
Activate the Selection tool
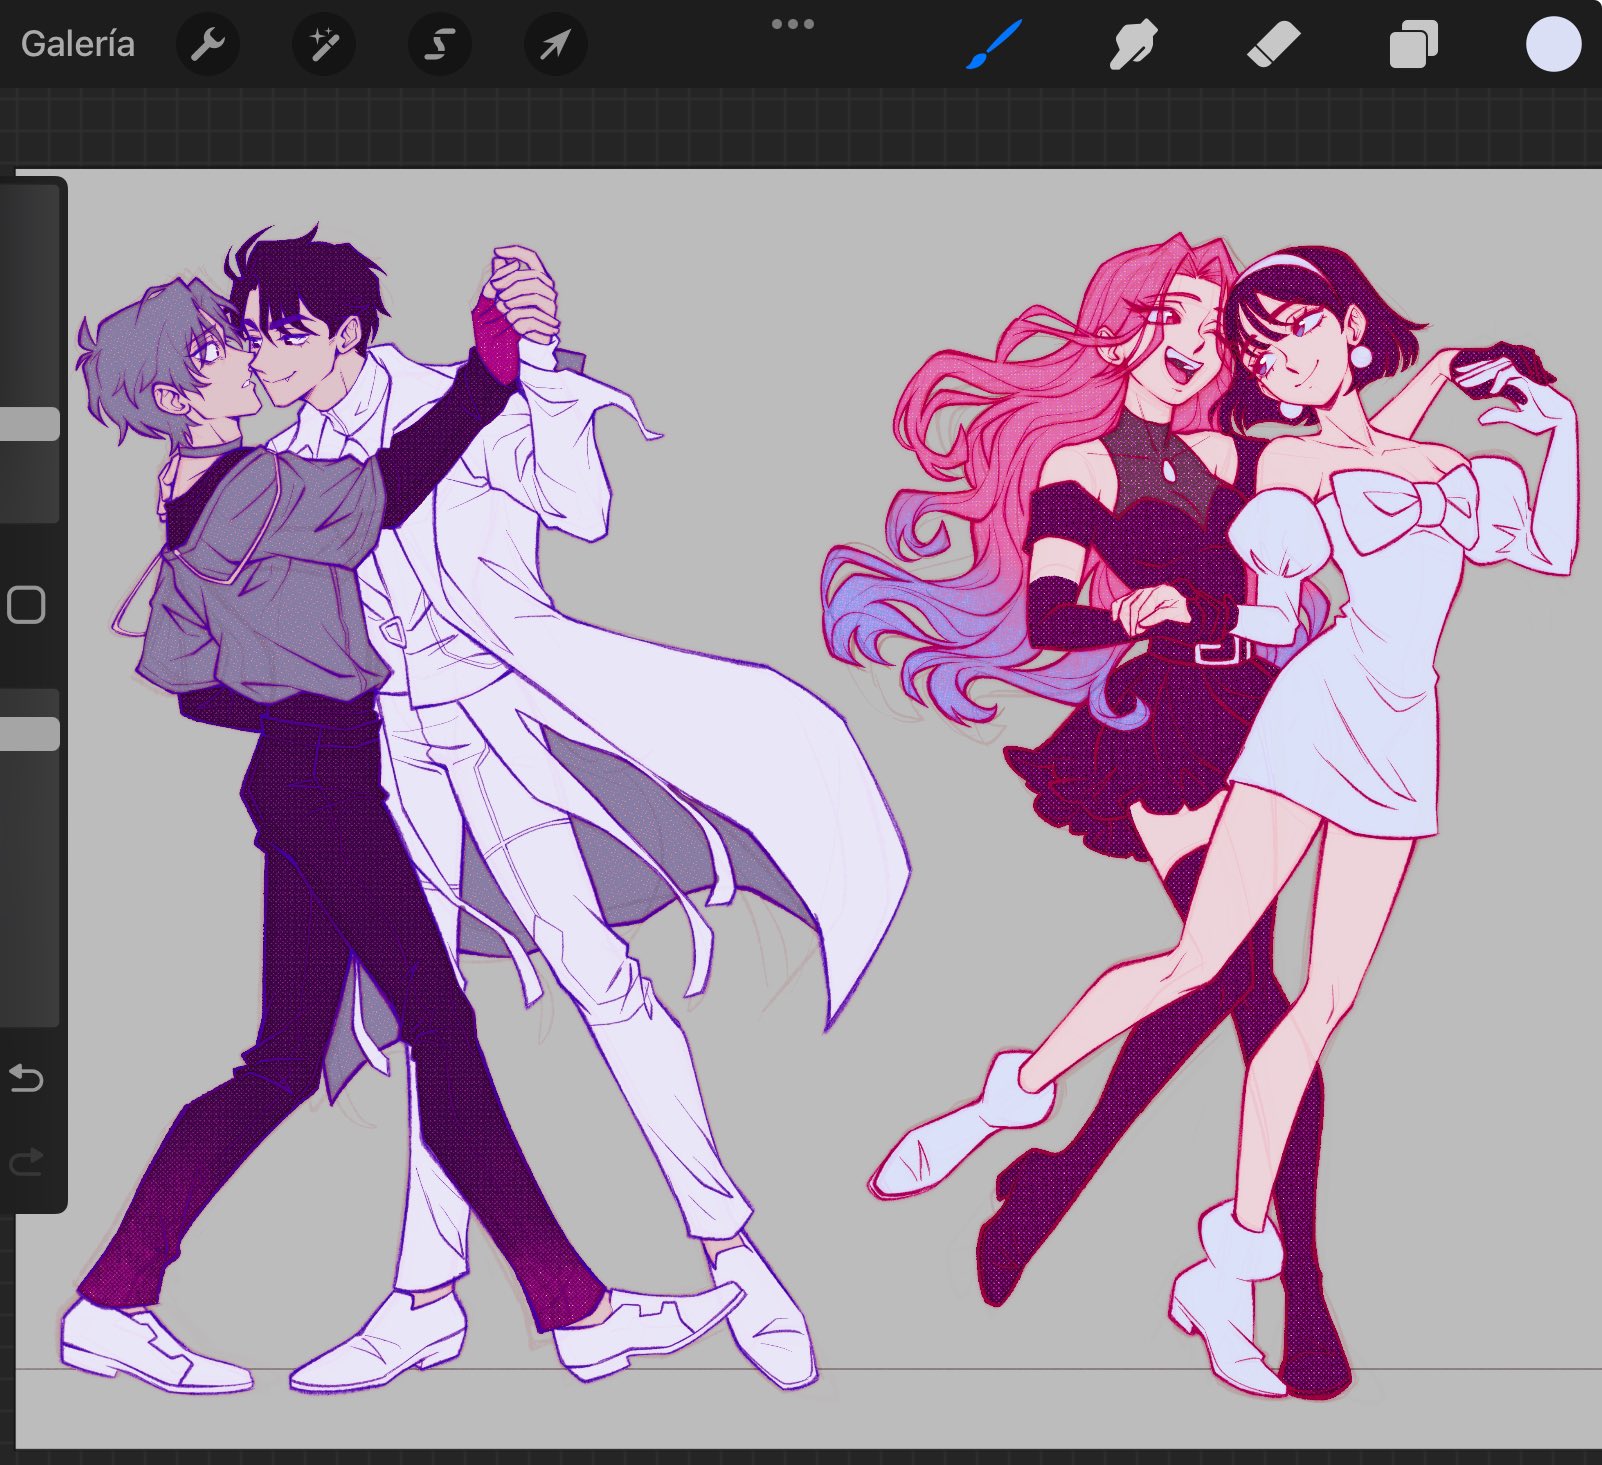(x=440, y=44)
